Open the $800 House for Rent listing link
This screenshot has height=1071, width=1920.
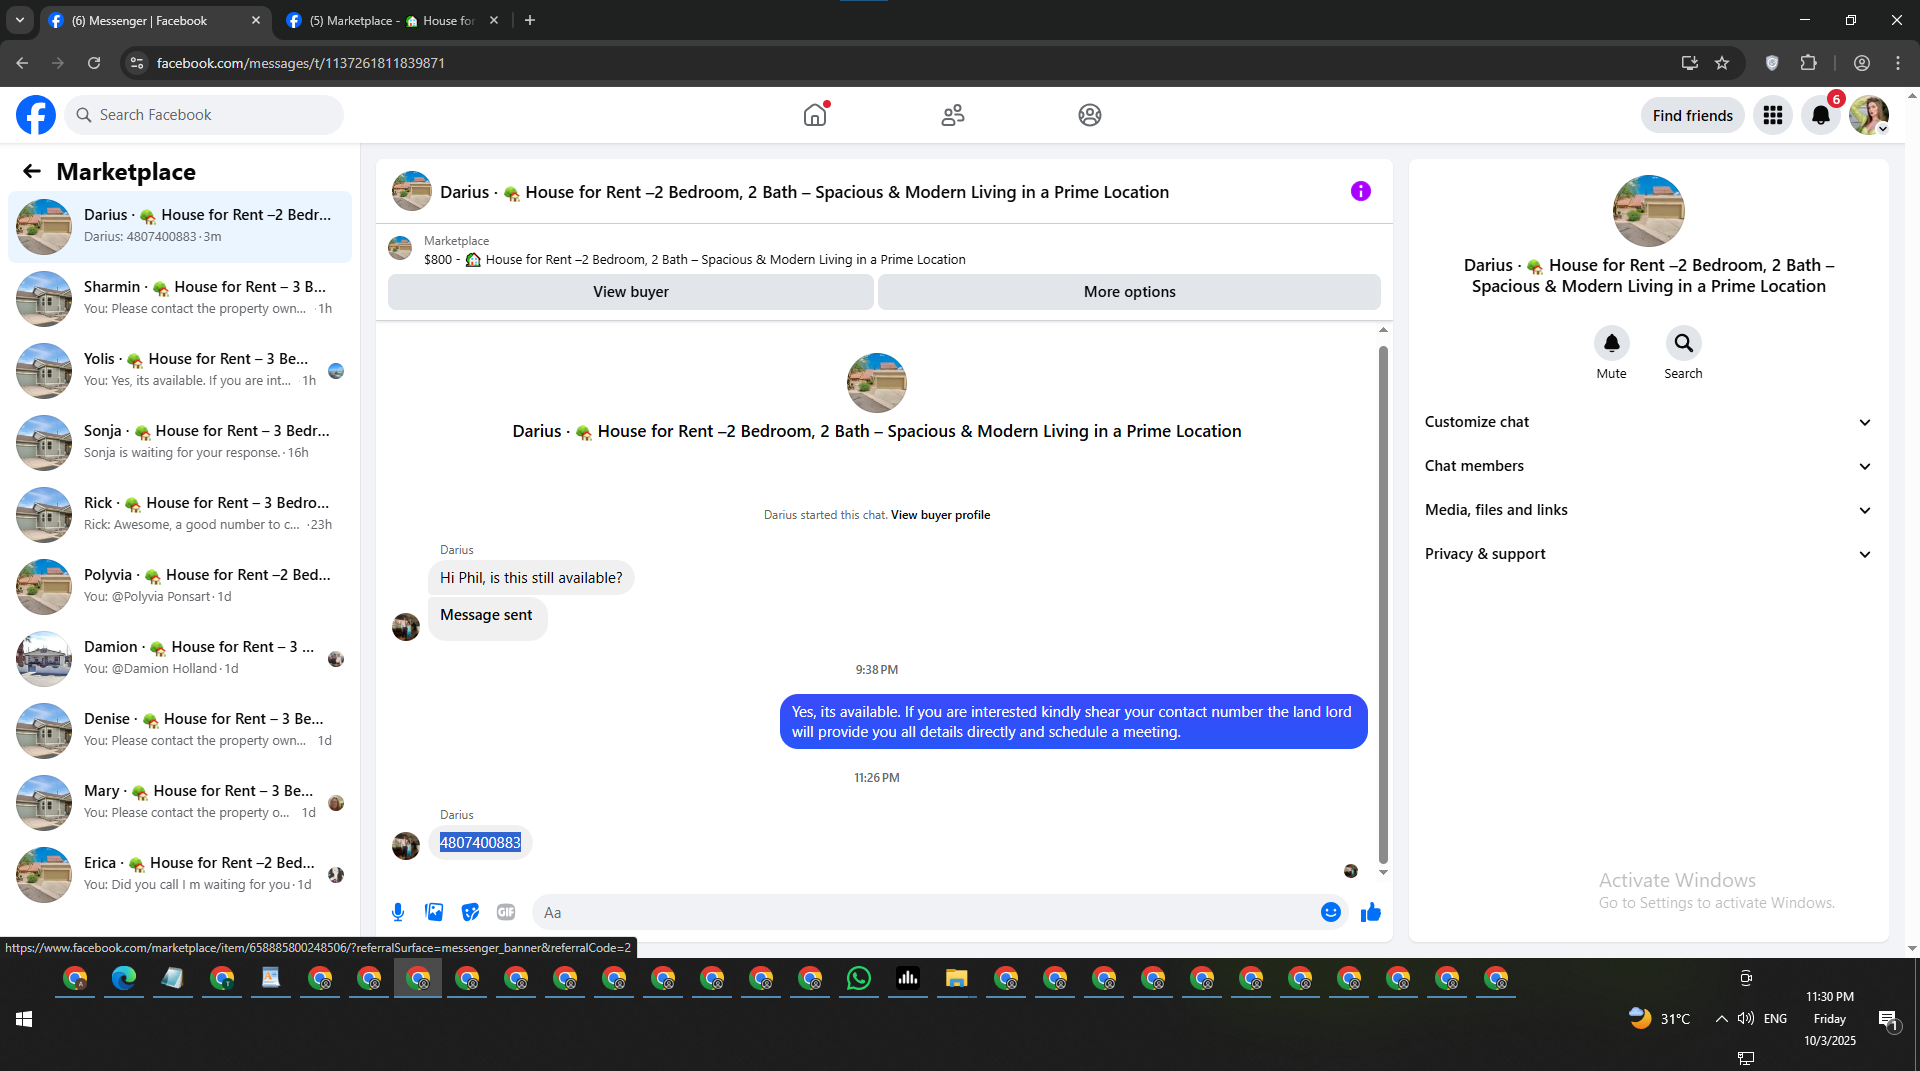click(695, 260)
